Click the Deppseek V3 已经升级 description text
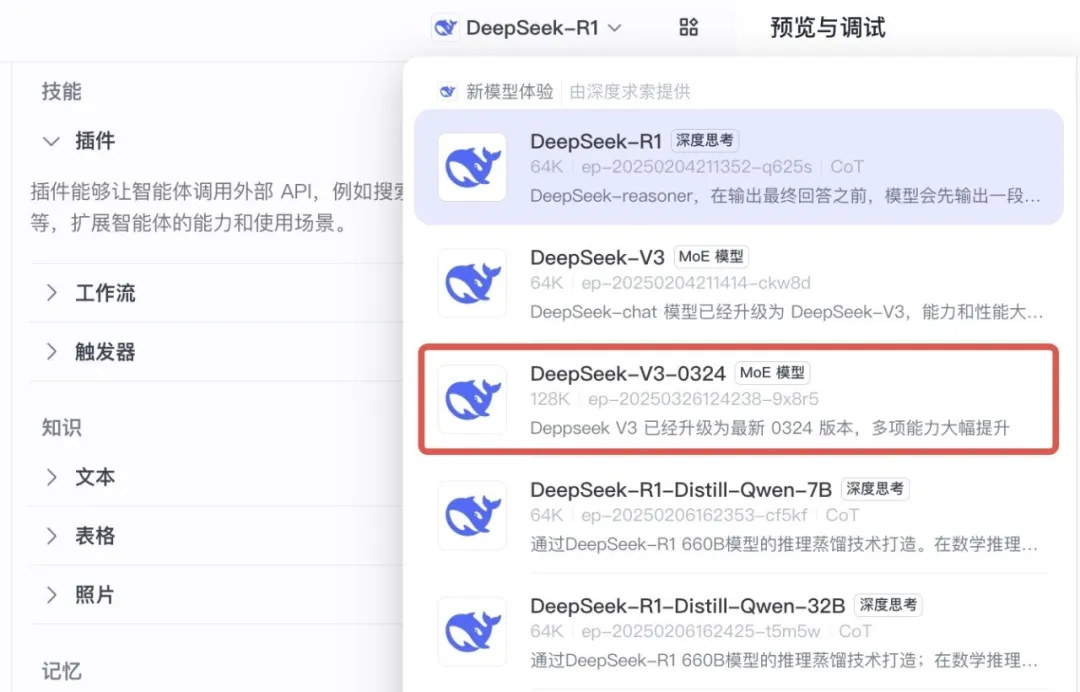This screenshot has height=692, width=1080. [x=769, y=428]
